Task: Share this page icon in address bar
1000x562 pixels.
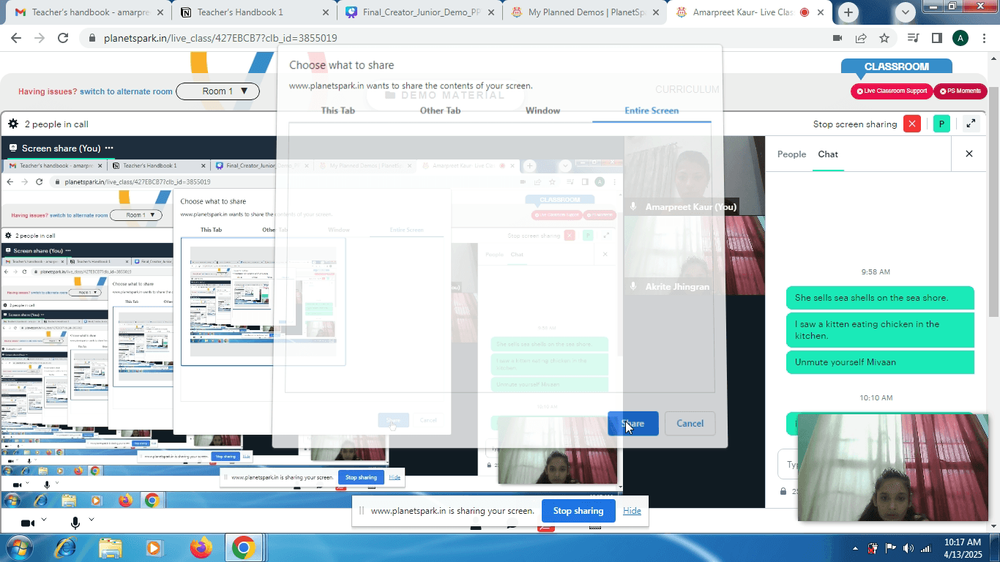Action: (861, 38)
